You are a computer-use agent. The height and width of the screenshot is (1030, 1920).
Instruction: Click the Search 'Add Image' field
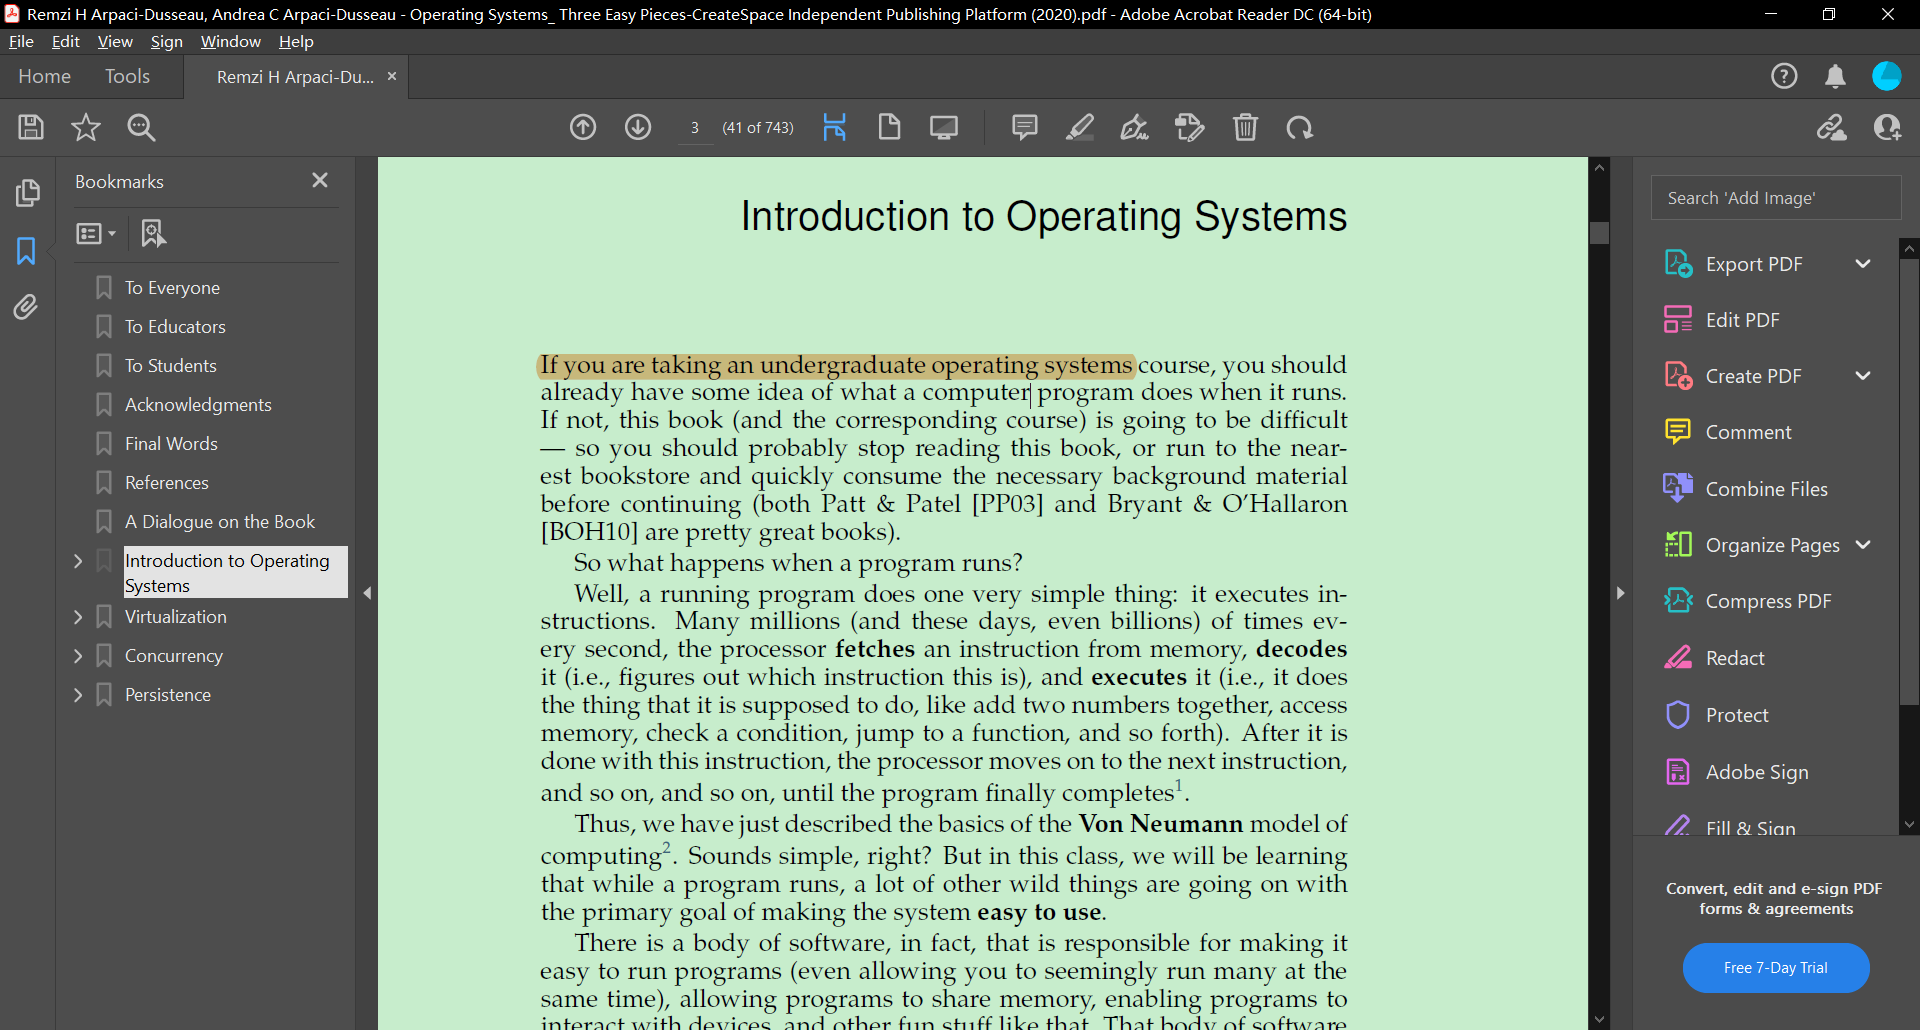[1776, 197]
